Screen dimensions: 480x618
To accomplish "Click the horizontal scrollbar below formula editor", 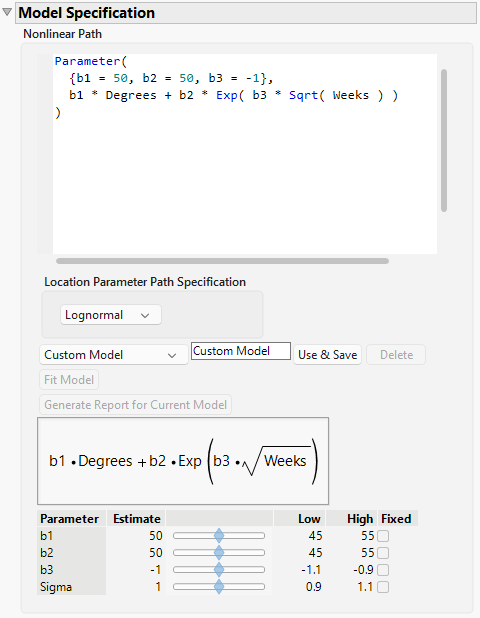I will 222,261.
